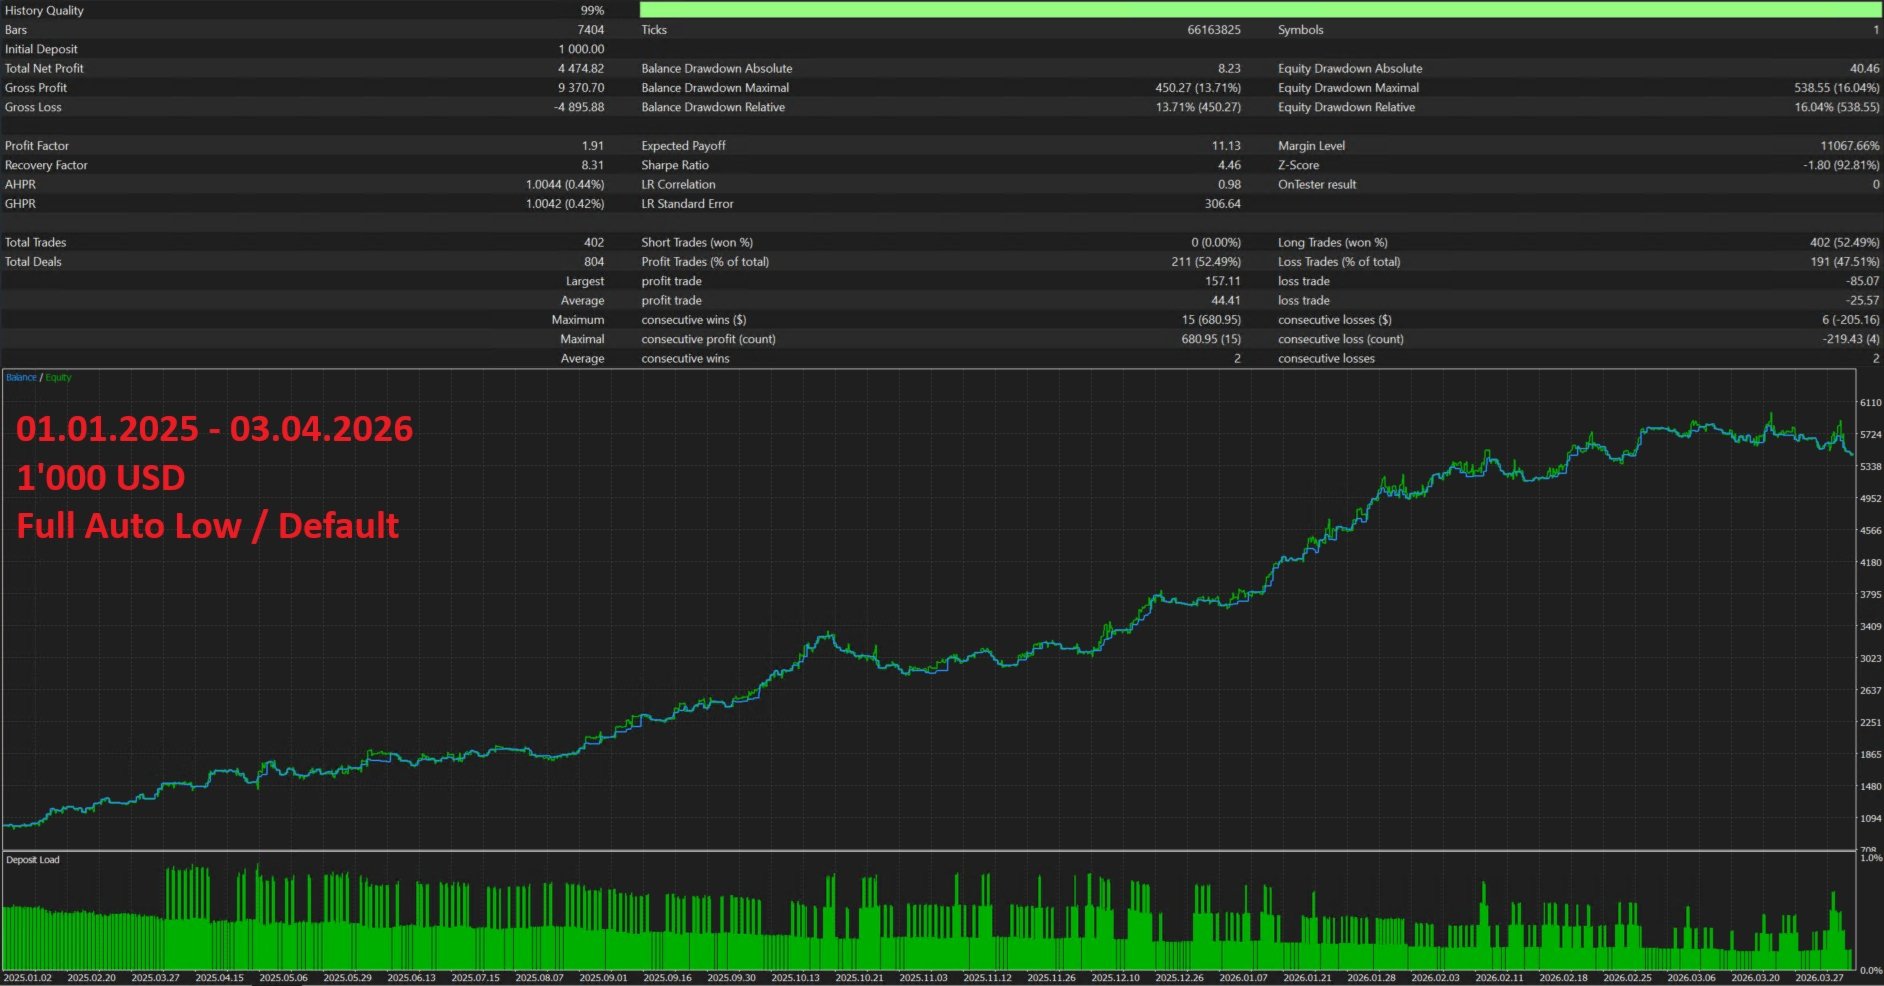
Task: Select Equity Drawdown Absolute value 40.46
Action: click(x=1865, y=69)
